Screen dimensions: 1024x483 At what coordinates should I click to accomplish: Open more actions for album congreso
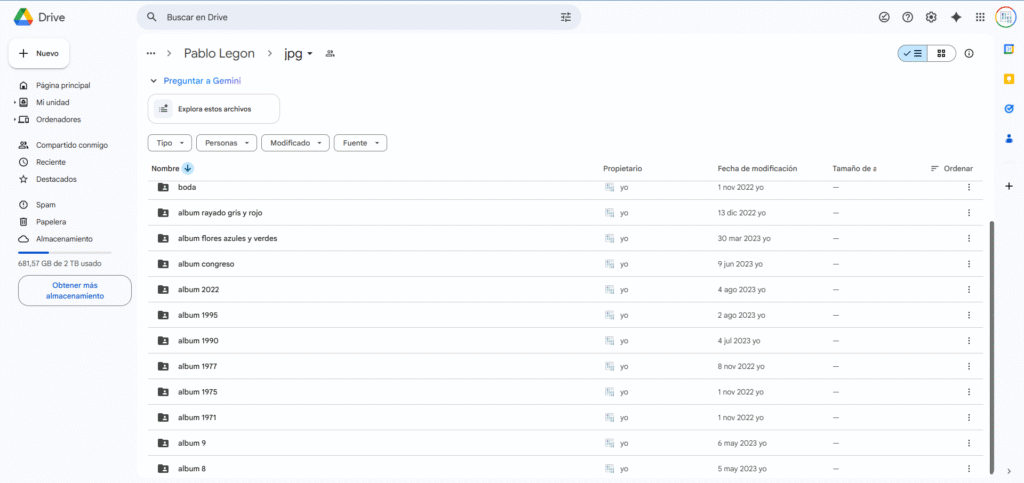(x=969, y=264)
